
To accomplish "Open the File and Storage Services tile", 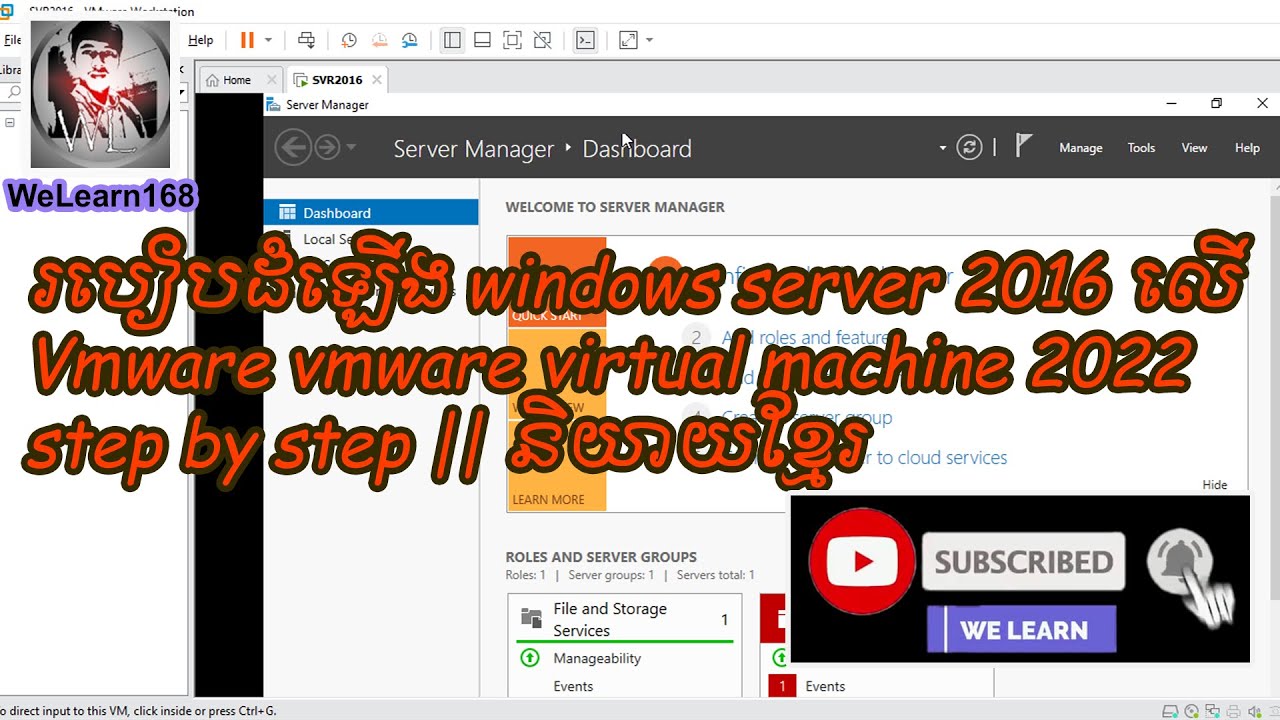I will tap(625, 619).
